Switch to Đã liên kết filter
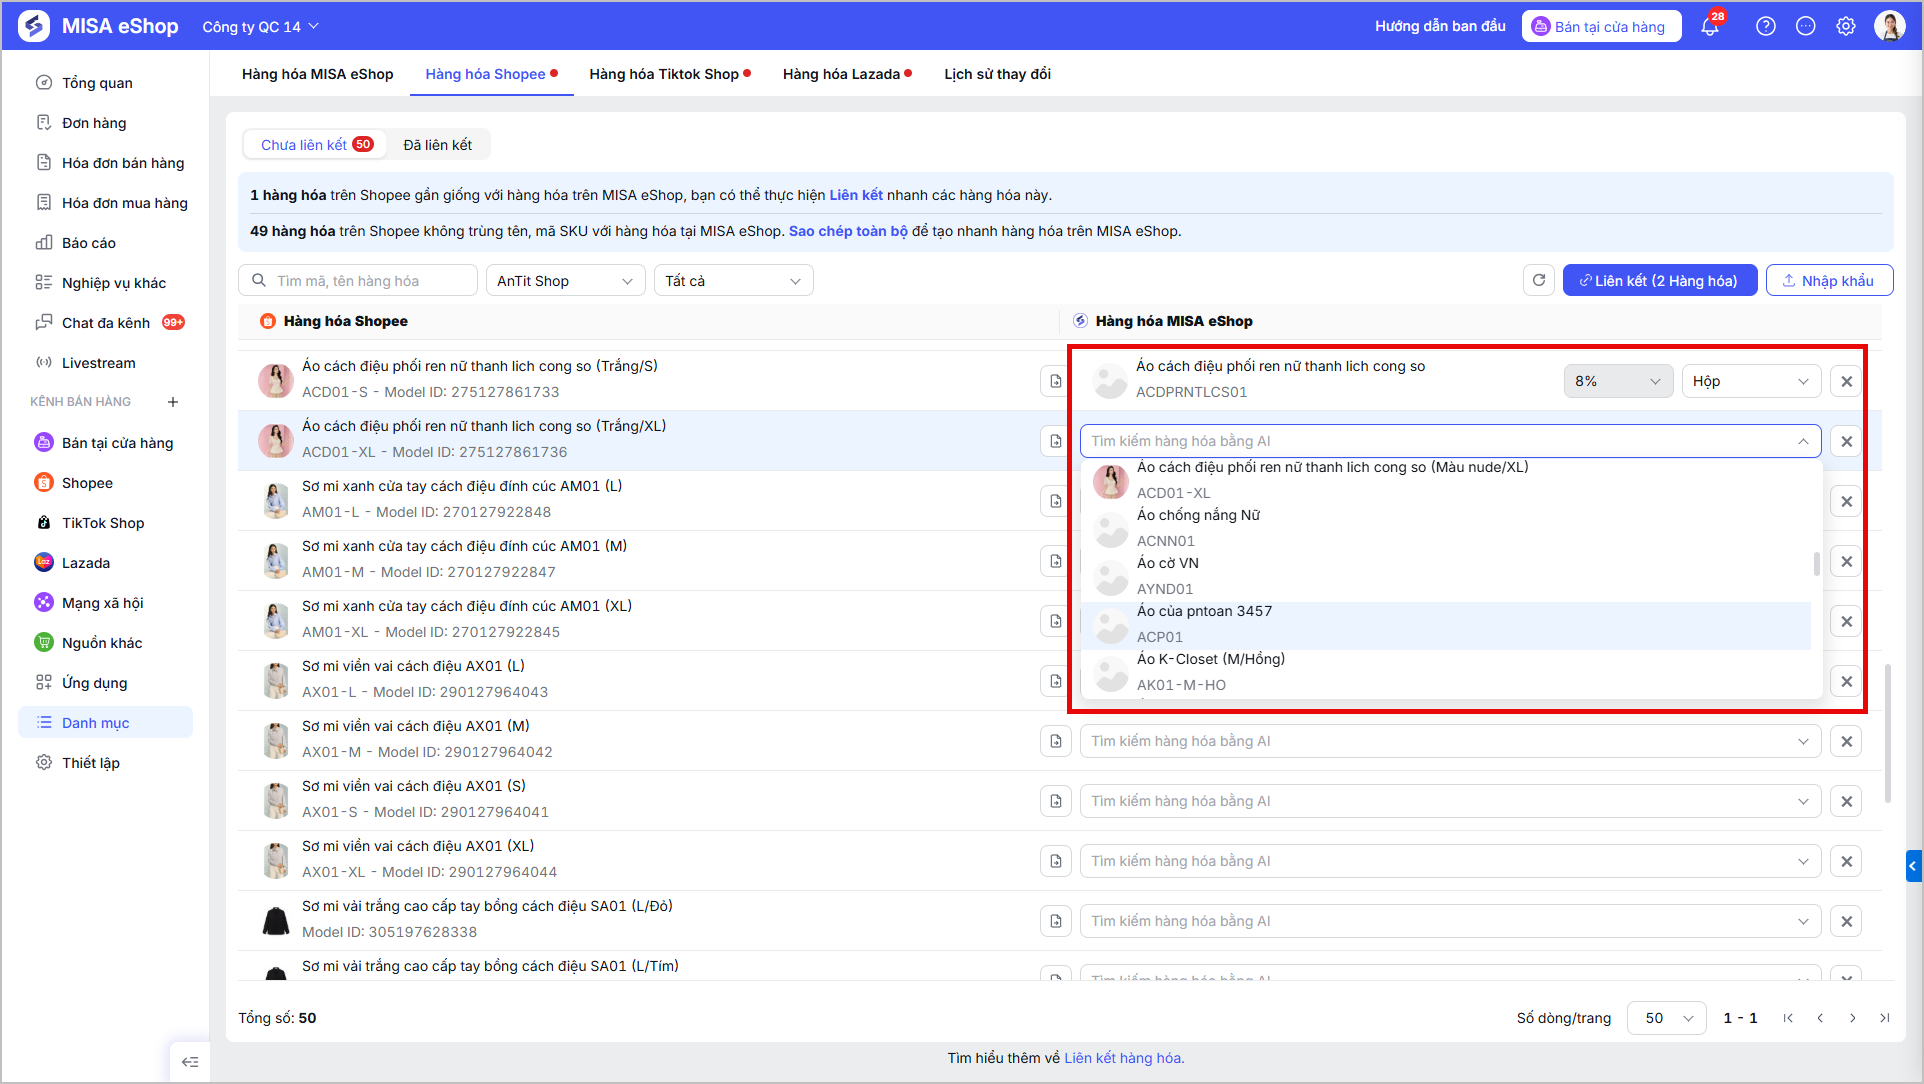Viewport: 1924px width, 1084px height. coord(438,145)
